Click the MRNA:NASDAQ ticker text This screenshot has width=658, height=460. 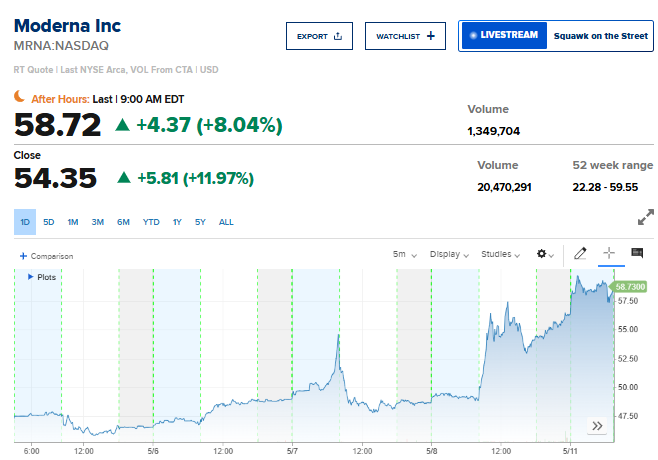[x=61, y=46]
